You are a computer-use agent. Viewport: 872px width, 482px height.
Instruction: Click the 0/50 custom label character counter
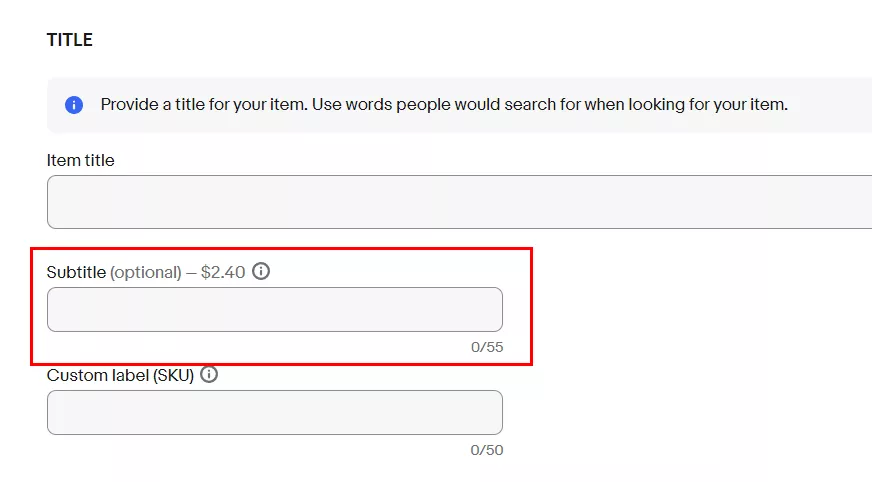[487, 450]
